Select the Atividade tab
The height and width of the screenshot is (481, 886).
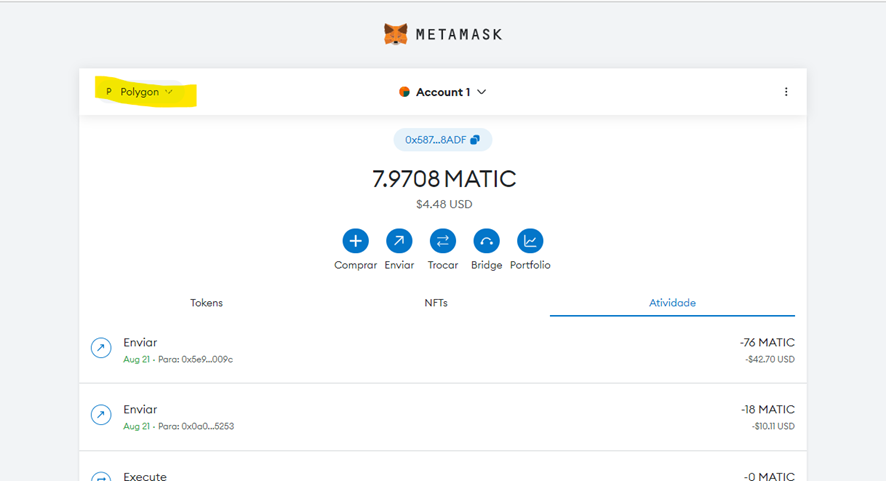[672, 303]
